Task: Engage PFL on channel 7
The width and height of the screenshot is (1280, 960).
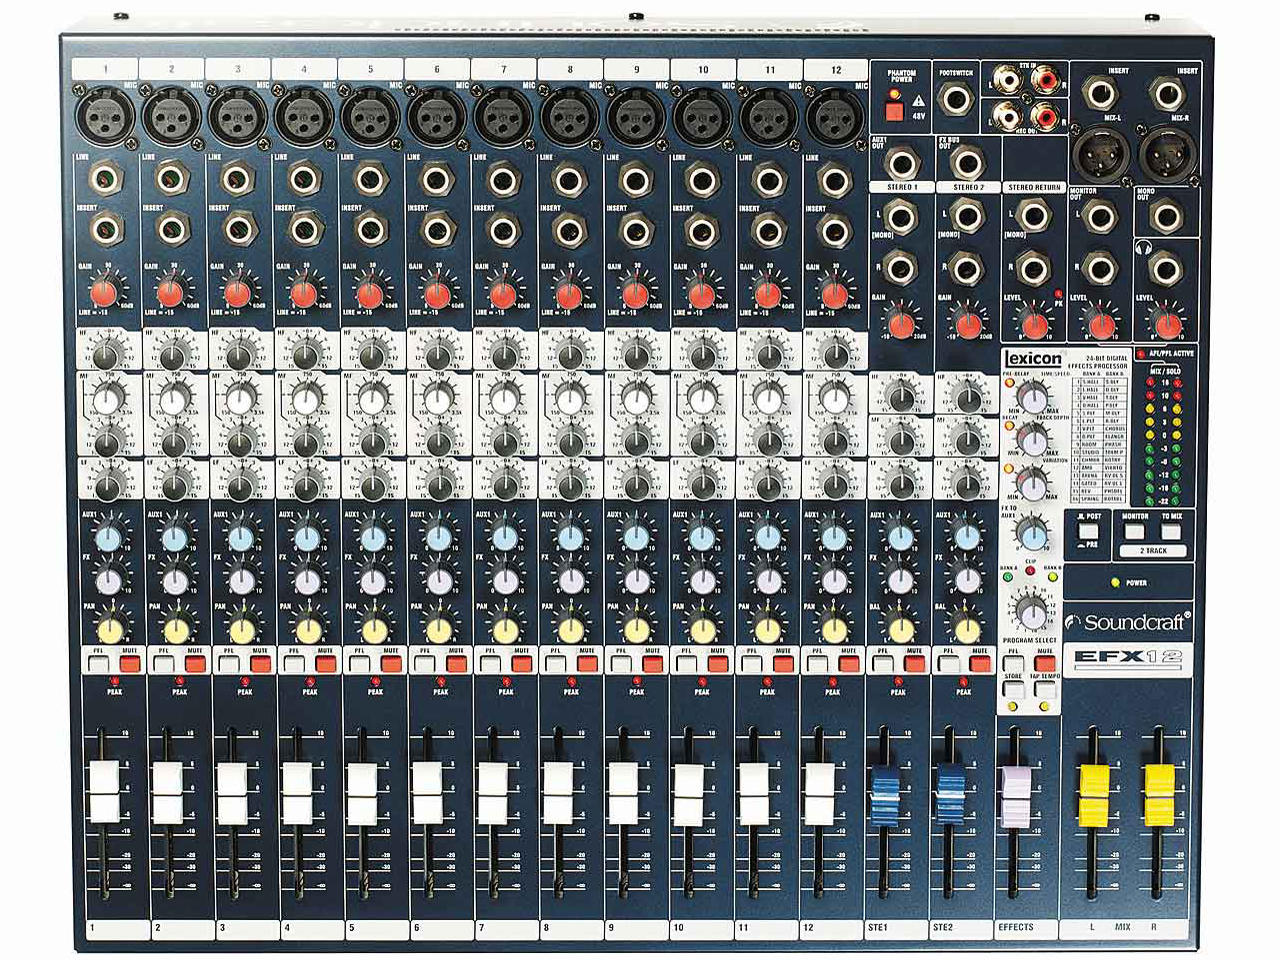Action: click(489, 662)
